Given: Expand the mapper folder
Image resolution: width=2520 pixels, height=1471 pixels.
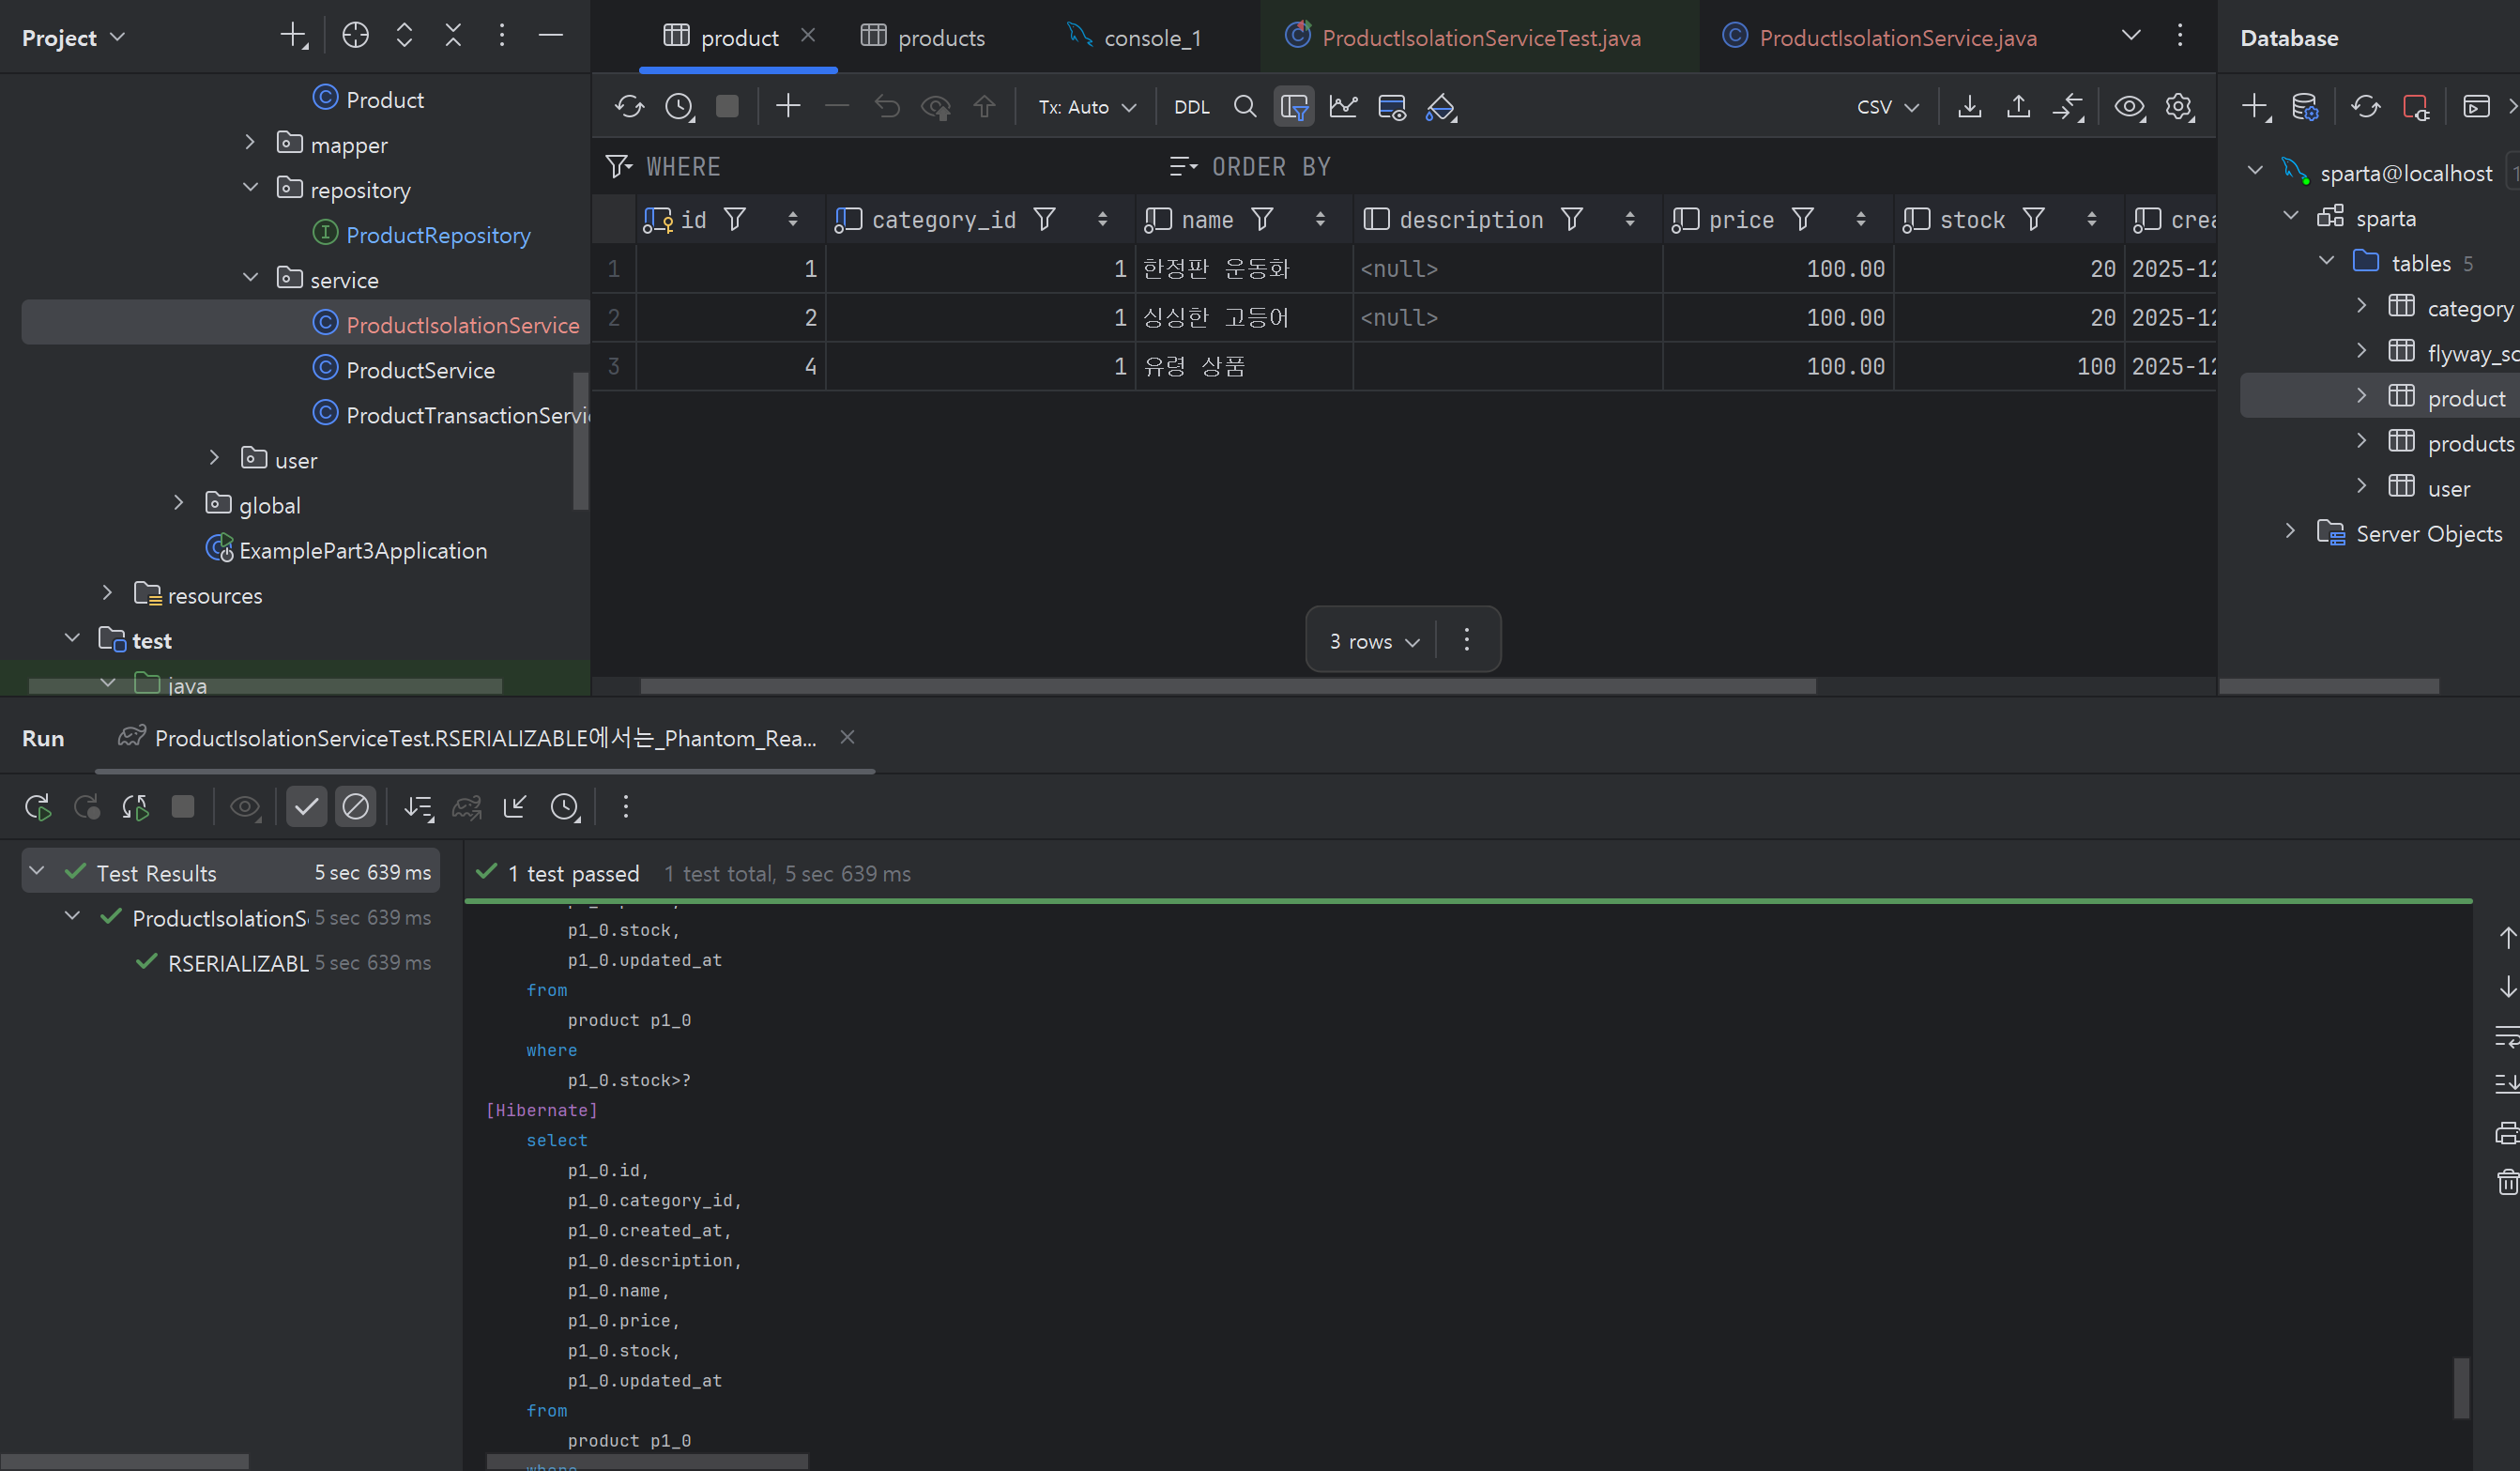Looking at the screenshot, I should (x=250, y=143).
